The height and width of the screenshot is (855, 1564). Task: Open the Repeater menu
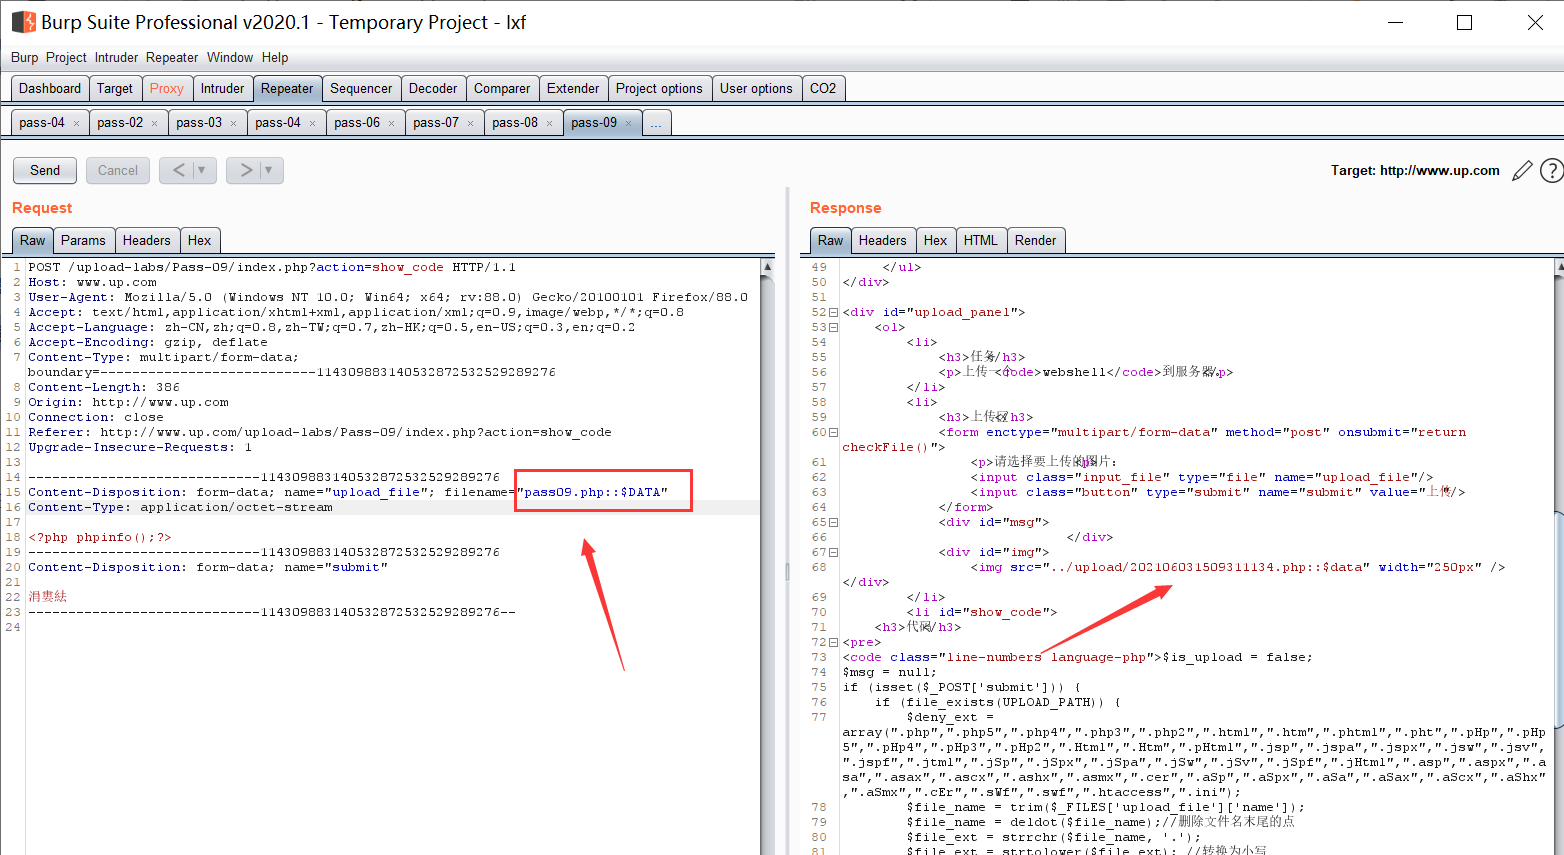coord(172,57)
